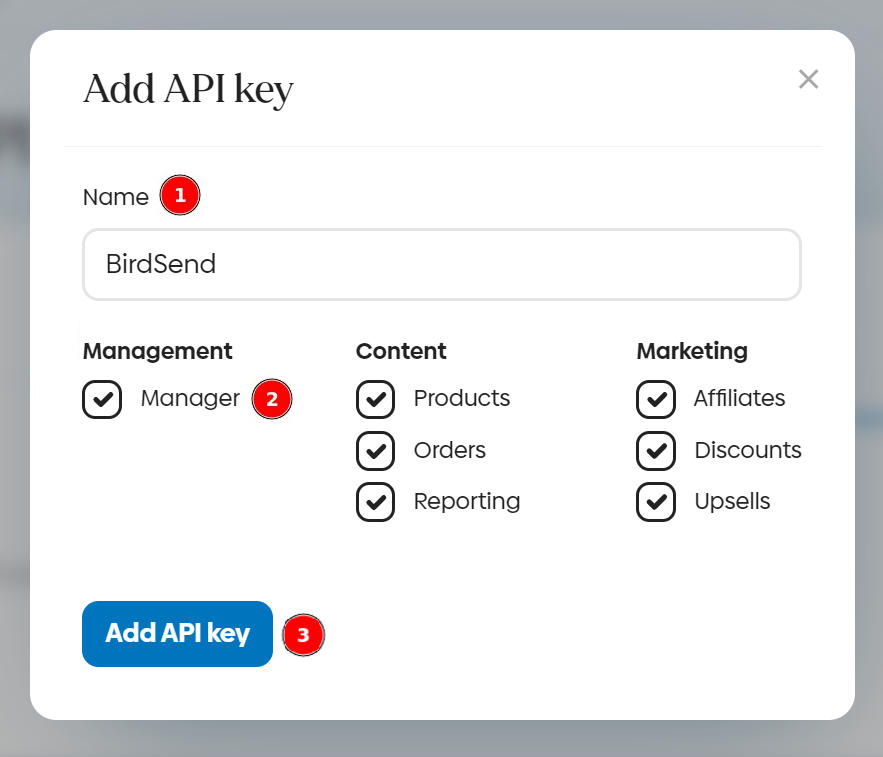Click the red step 3 badge
This screenshot has width=883, height=757.
304,634
